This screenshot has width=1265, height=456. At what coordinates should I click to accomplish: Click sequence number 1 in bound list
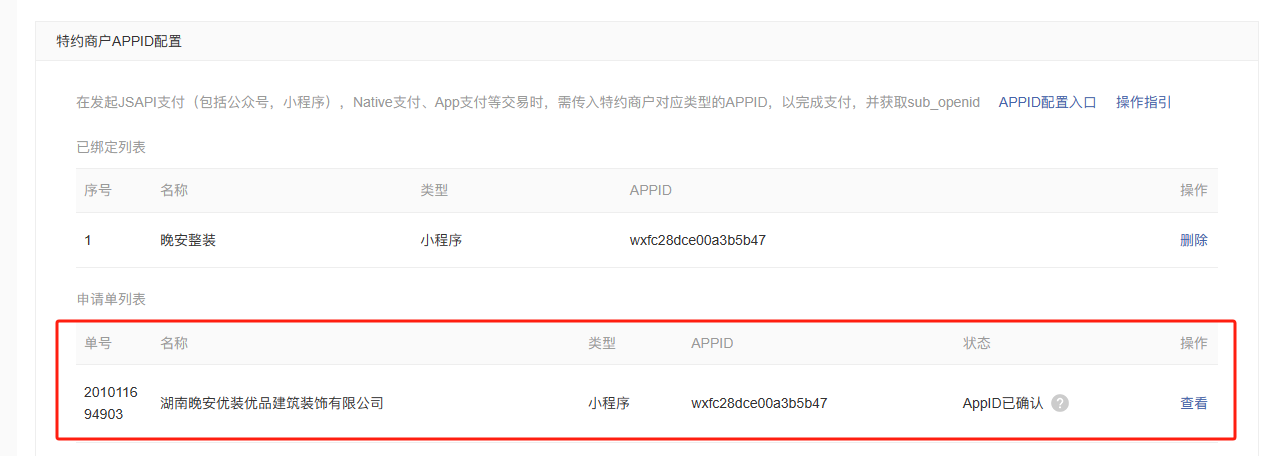click(x=88, y=240)
